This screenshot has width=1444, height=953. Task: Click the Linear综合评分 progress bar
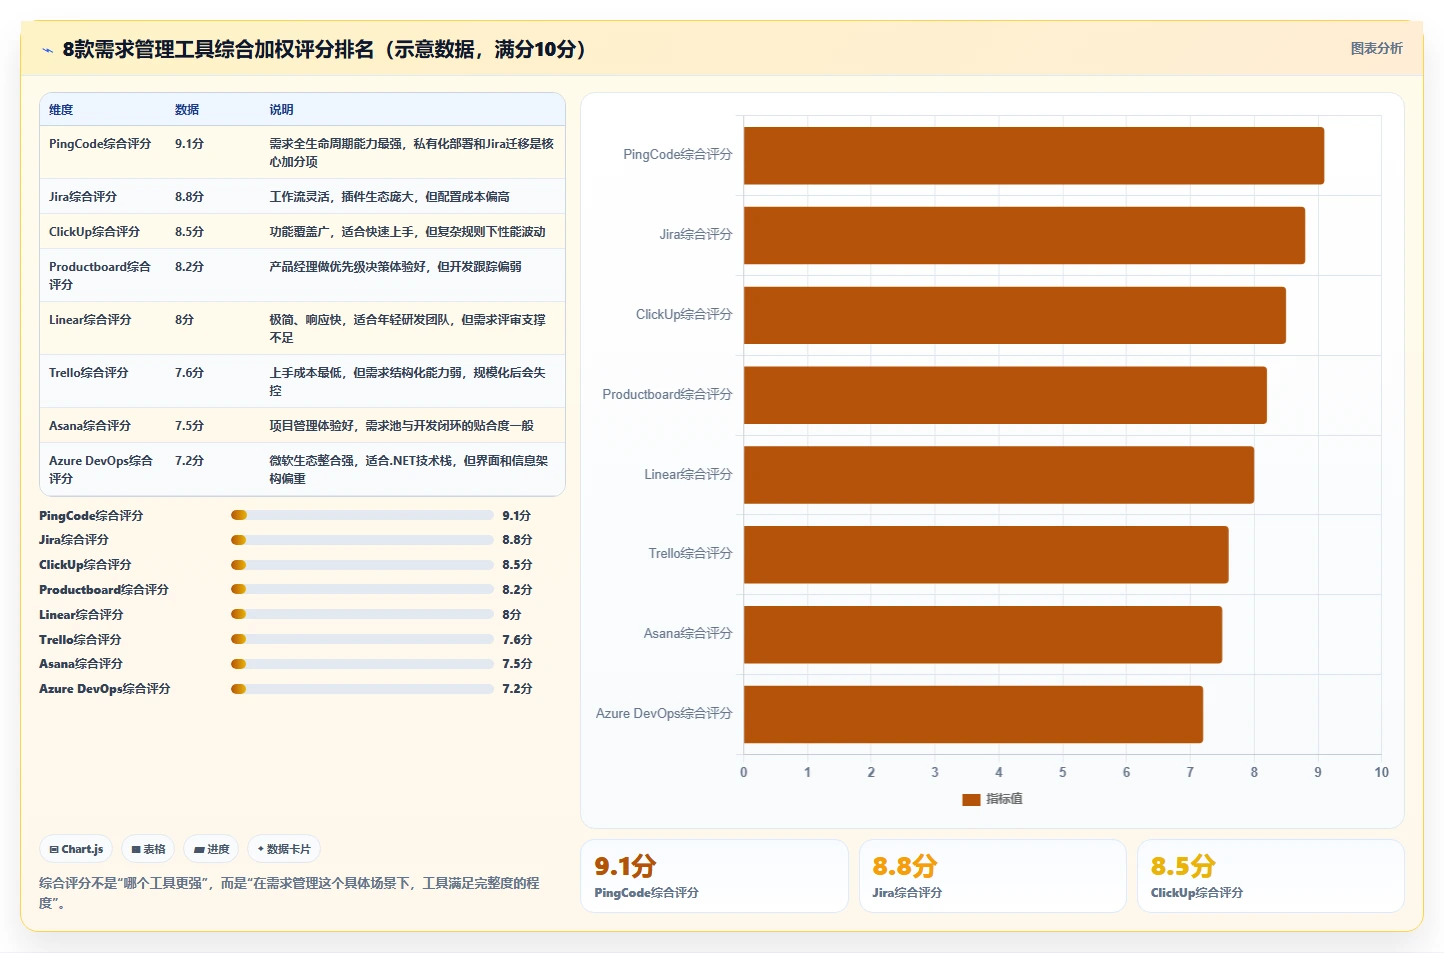pos(362,614)
